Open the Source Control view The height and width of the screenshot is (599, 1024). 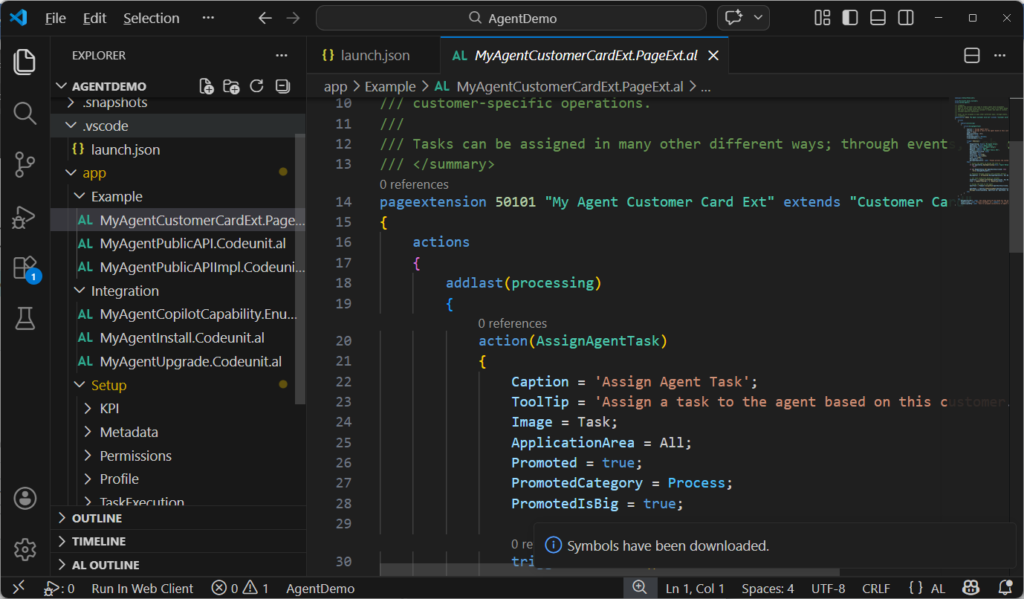(25, 165)
